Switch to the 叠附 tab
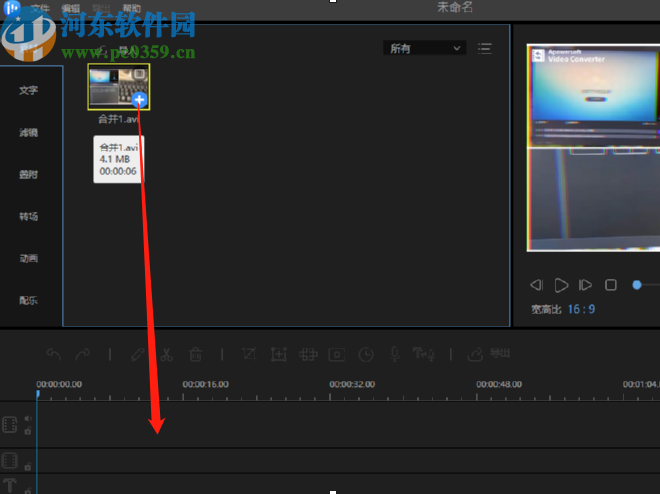The width and height of the screenshot is (660, 494). click(29, 175)
